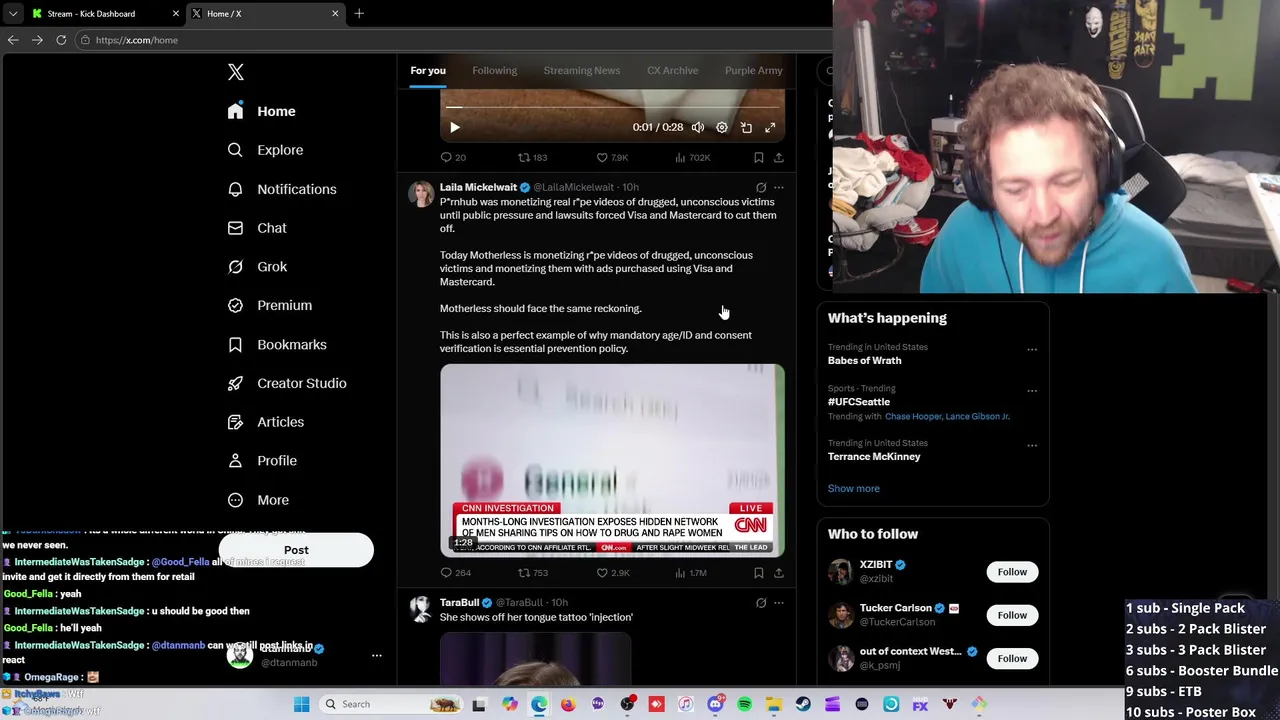Viewport: 1280px width, 720px height.
Task: Open options for Terrance McKinney trend
Action: [1032, 446]
